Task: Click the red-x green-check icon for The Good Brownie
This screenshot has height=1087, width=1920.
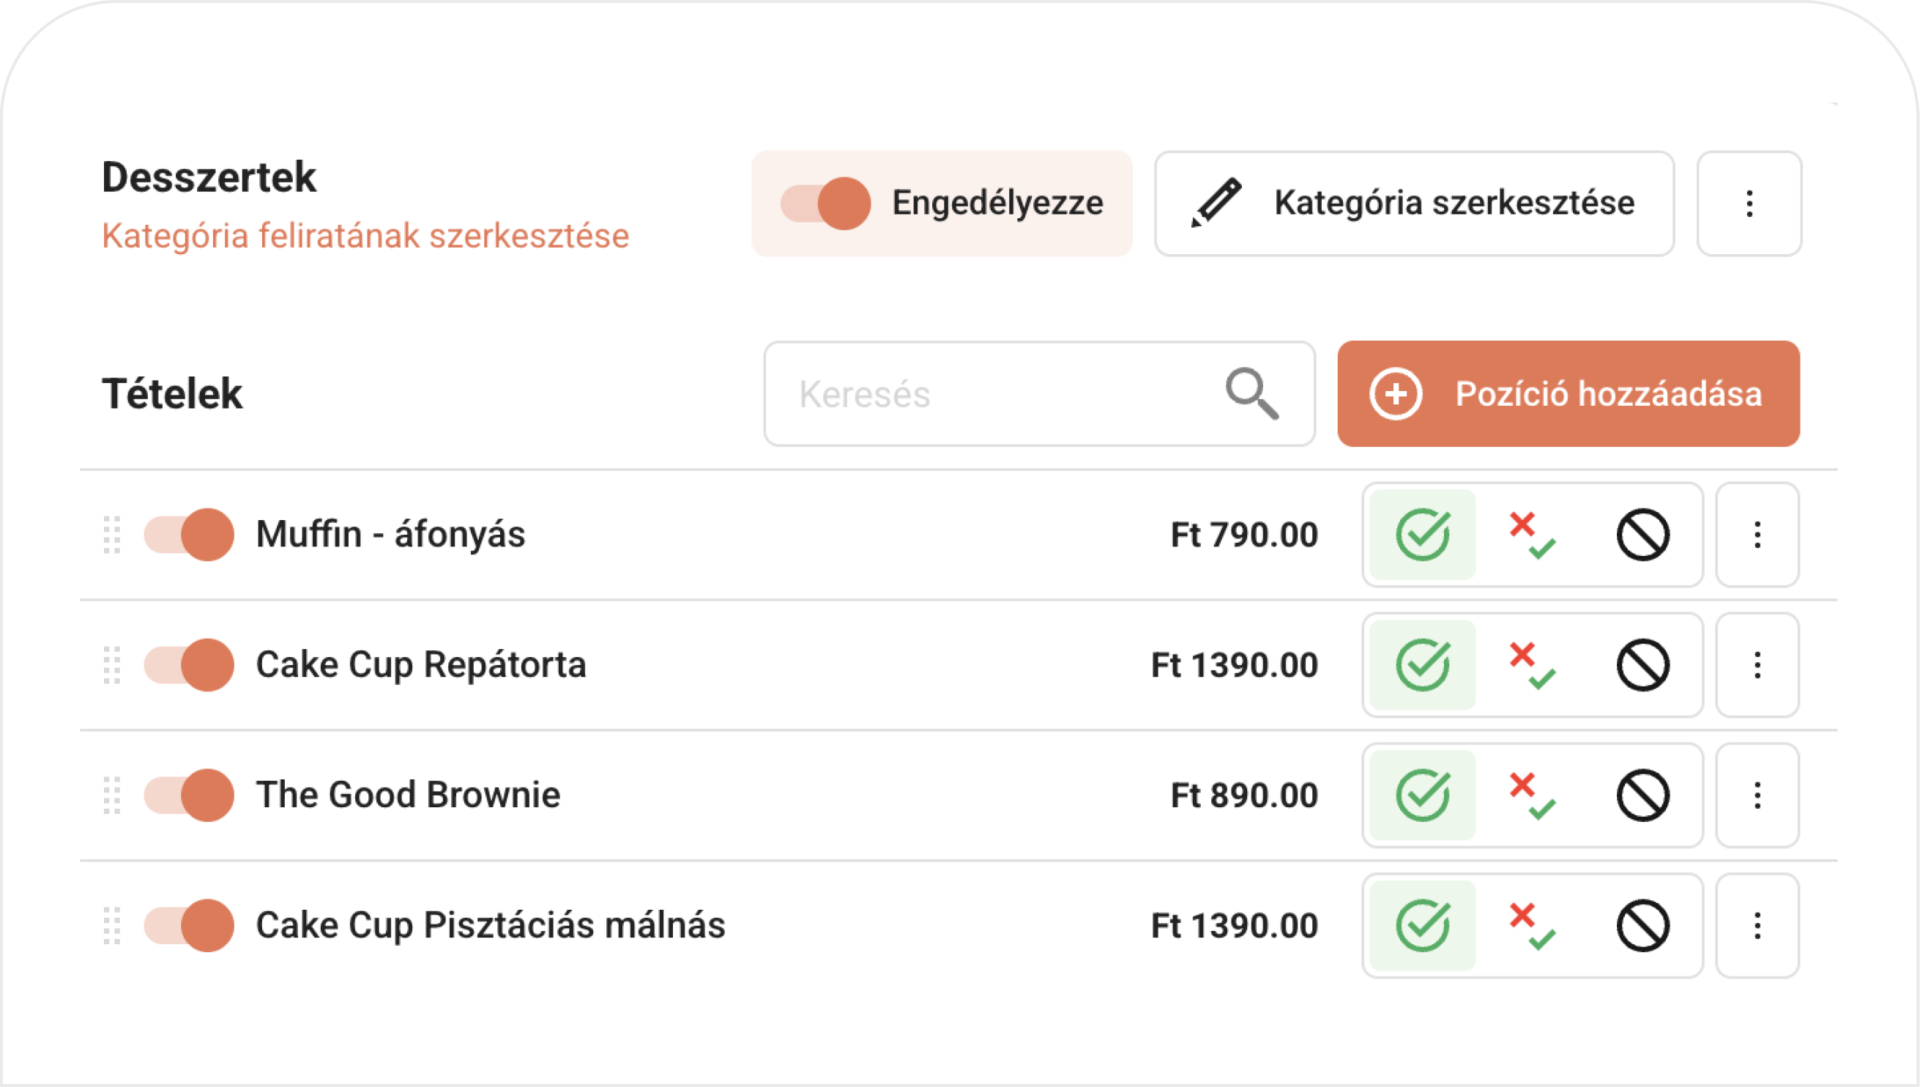Action: pos(1532,795)
